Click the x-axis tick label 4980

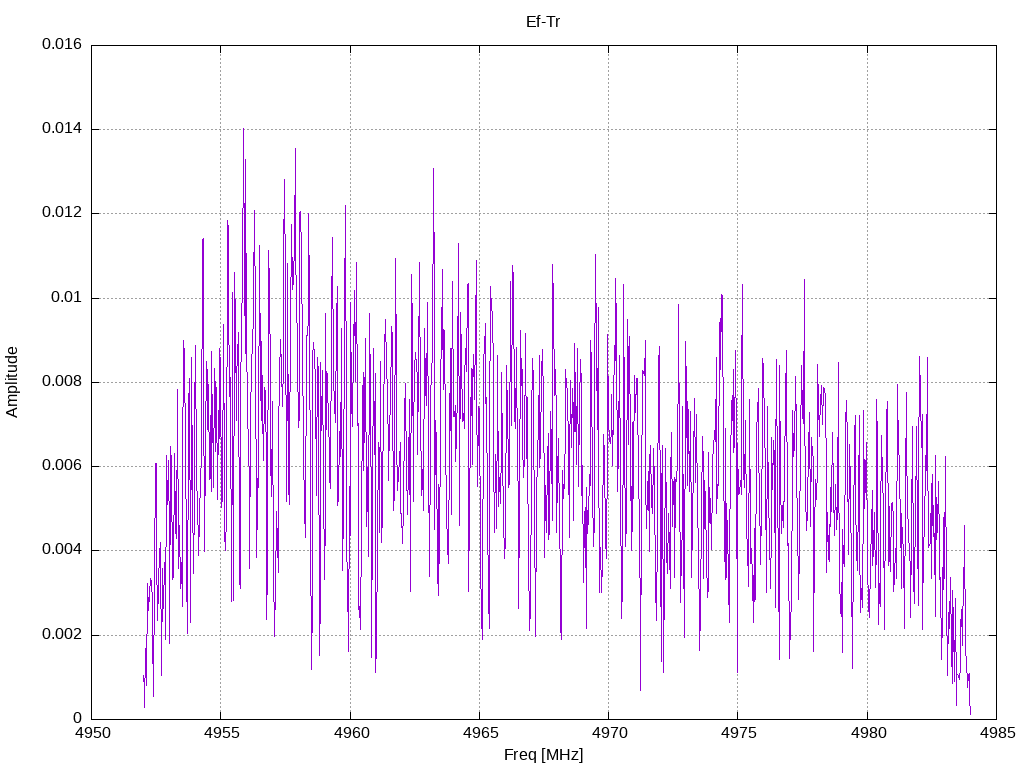point(868,733)
